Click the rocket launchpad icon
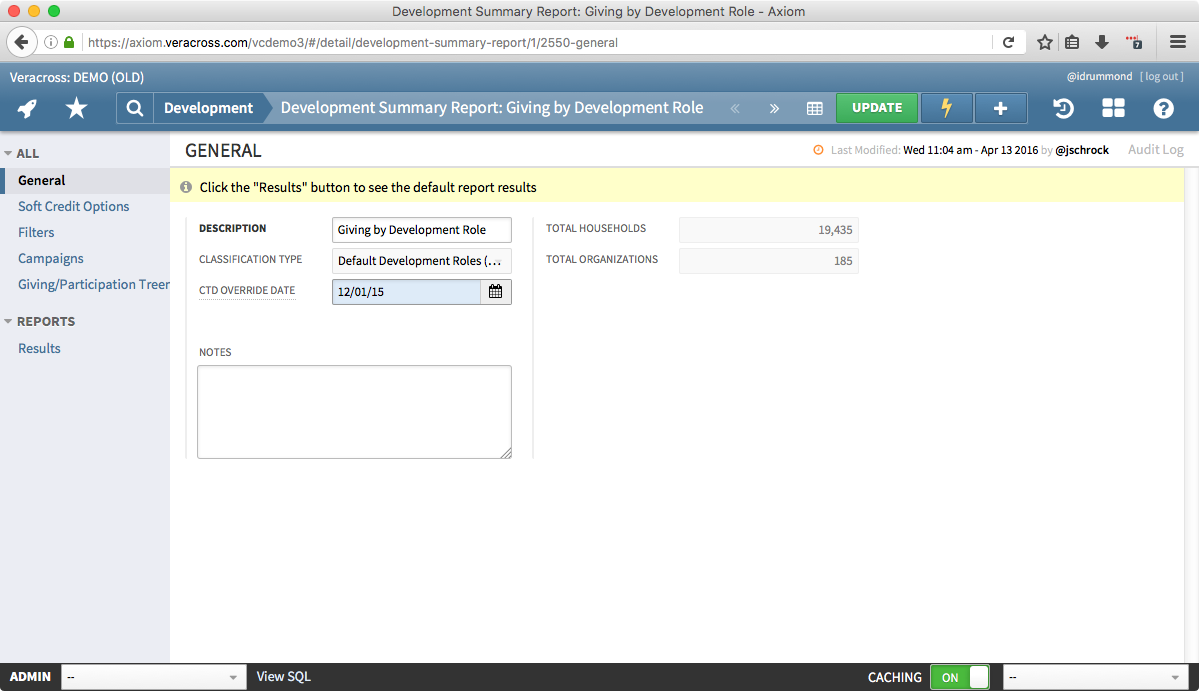 tap(27, 108)
